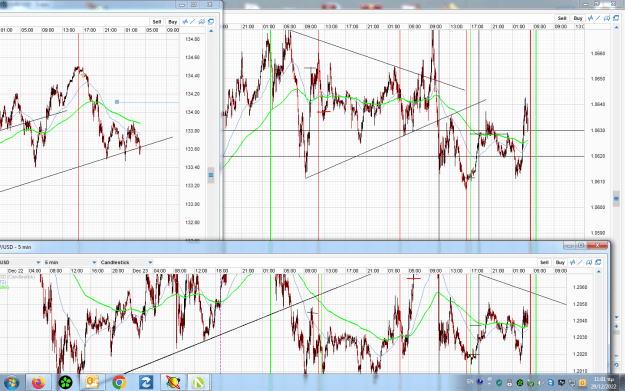Viewport: 625px width, 391px height.
Task: Click the 1.2050 price label in bottom chart
Action: [x=580, y=304]
